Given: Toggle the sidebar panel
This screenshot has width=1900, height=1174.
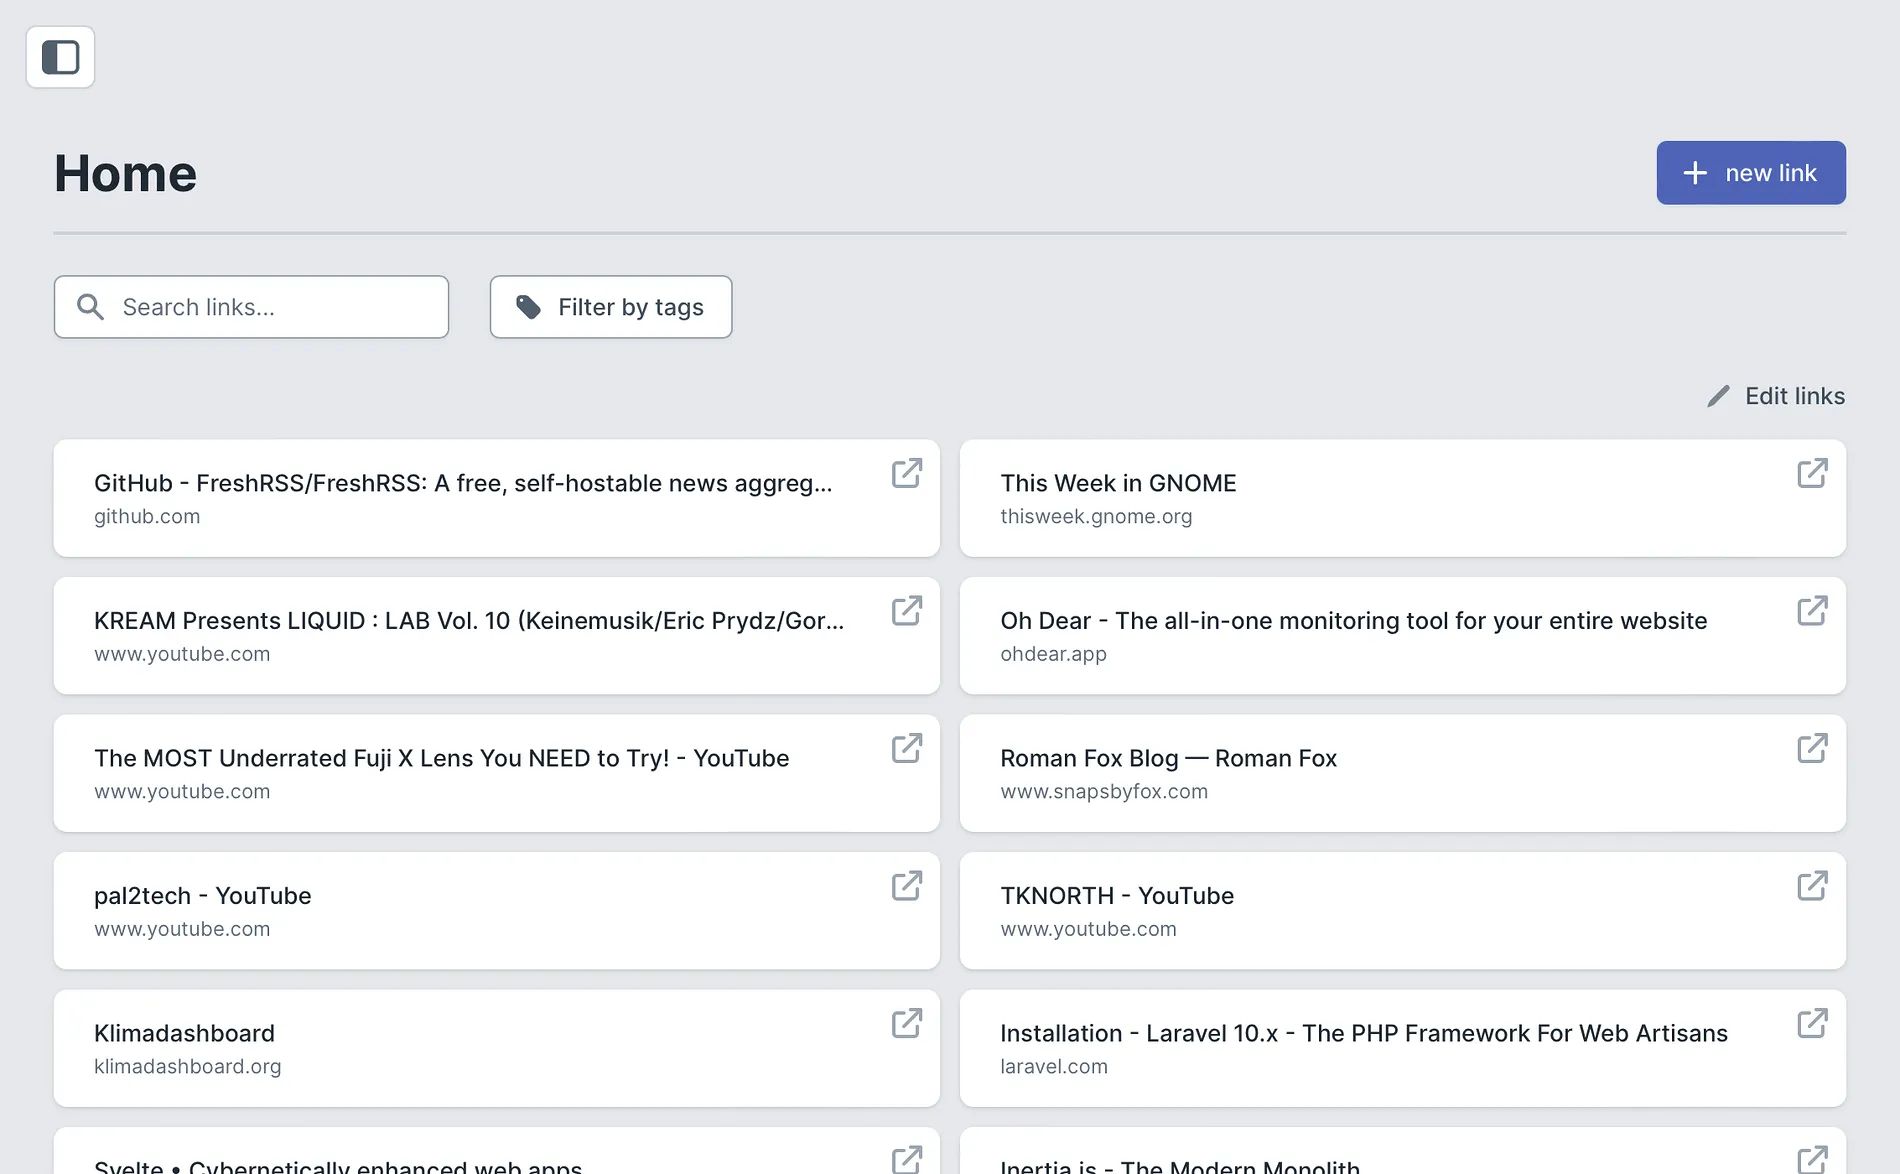Looking at the screenshot, I should [x=60, y=57].
